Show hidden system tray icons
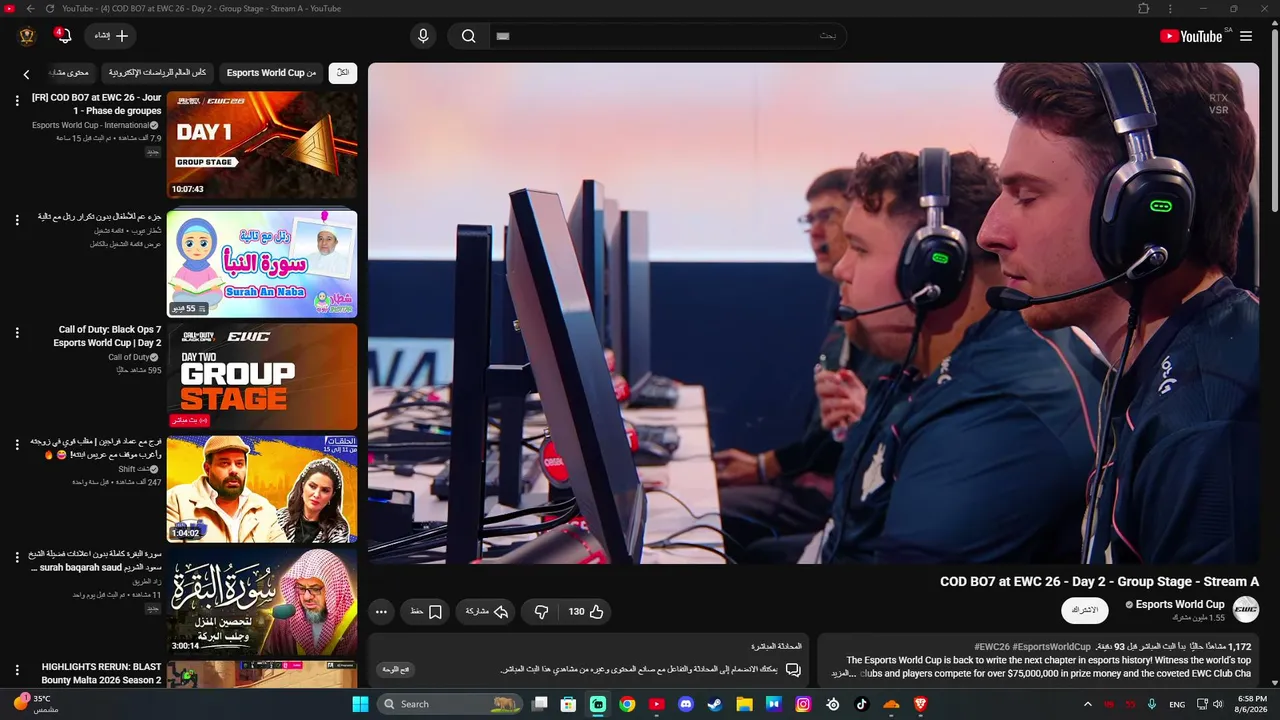This screenshot has width=1280, height=720. pos(1088,704)
